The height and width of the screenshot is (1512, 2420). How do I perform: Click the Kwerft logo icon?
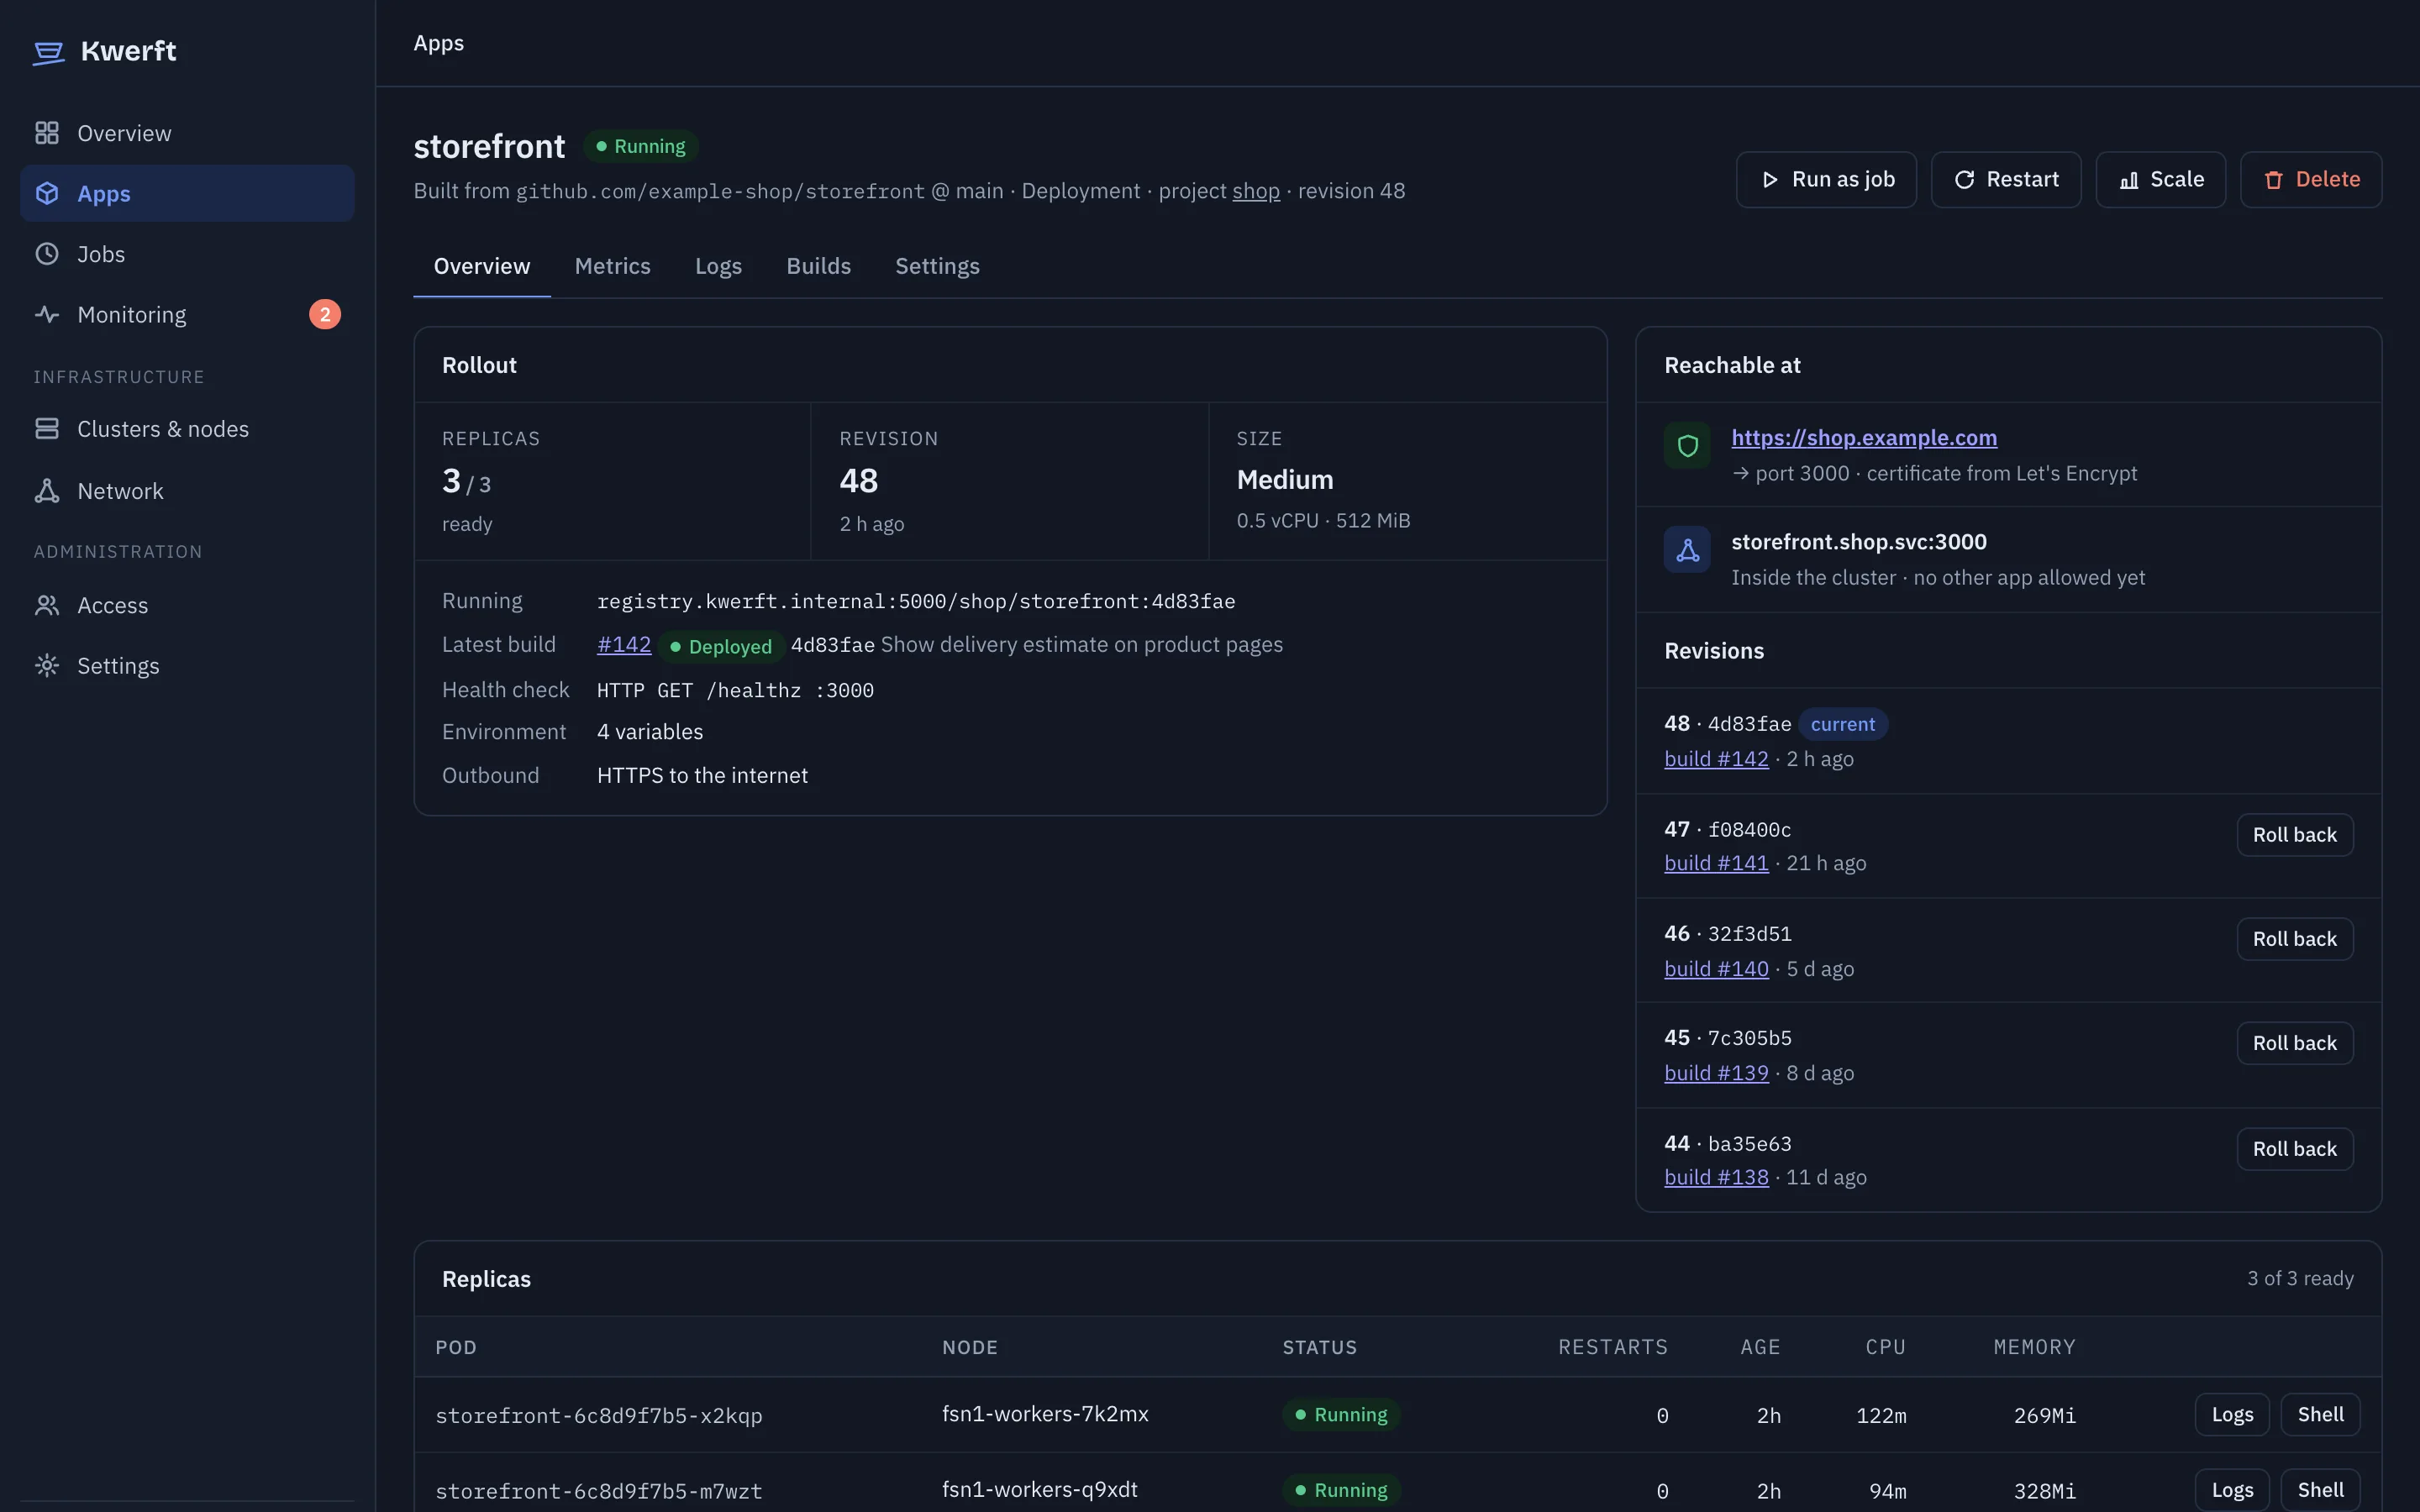point(48,52)
